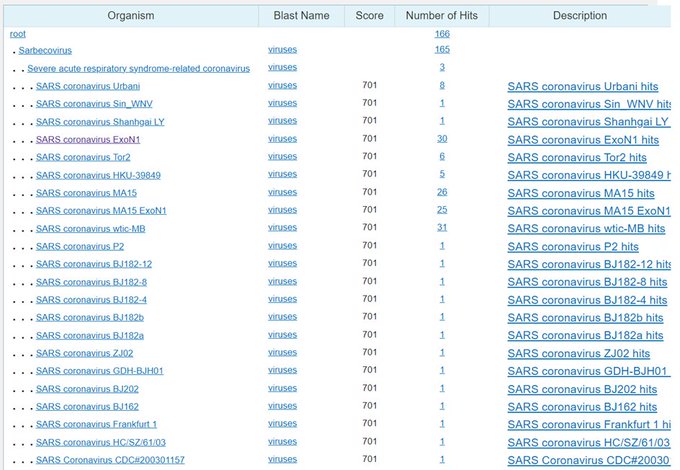
Task: Open SARS Coronavirus CDC#200301157 organism link
Action: coord(110,461)
